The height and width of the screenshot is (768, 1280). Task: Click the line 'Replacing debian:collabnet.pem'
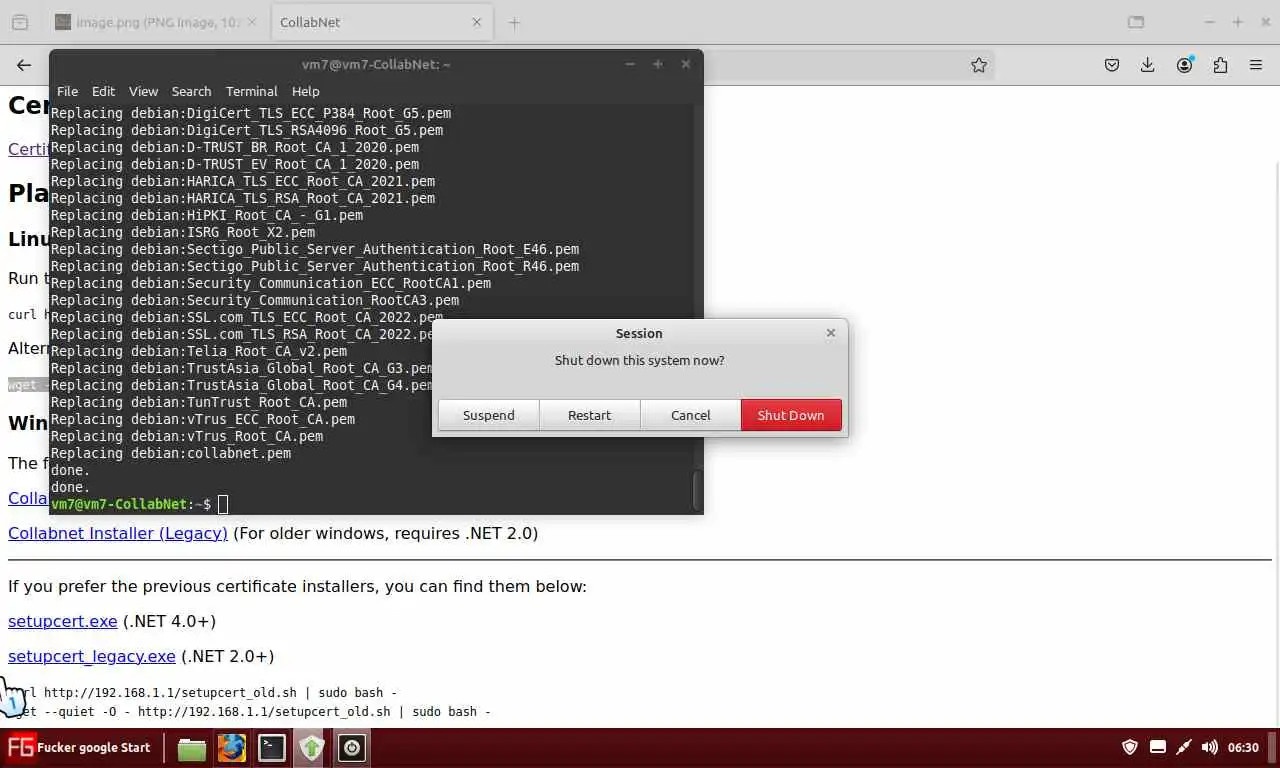171,453
